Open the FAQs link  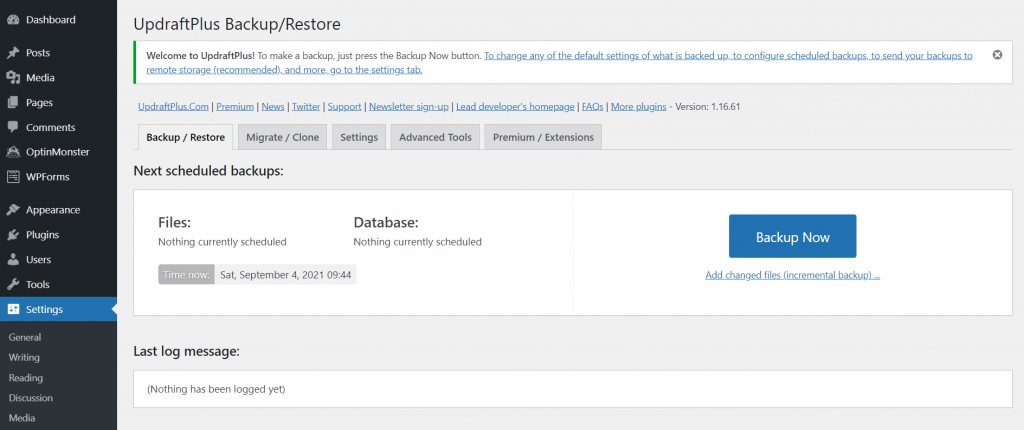click(593, 107)
